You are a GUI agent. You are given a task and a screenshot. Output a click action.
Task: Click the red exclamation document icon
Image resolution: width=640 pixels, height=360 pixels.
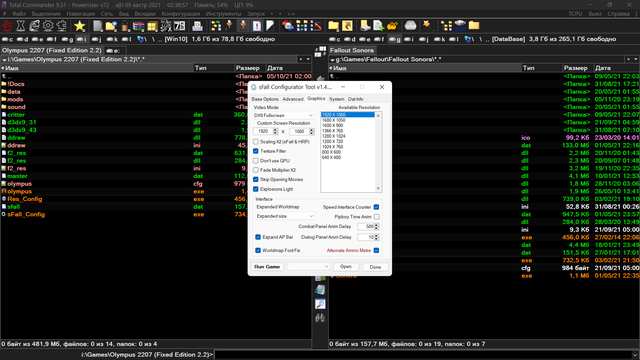click(x=257, y=26)
